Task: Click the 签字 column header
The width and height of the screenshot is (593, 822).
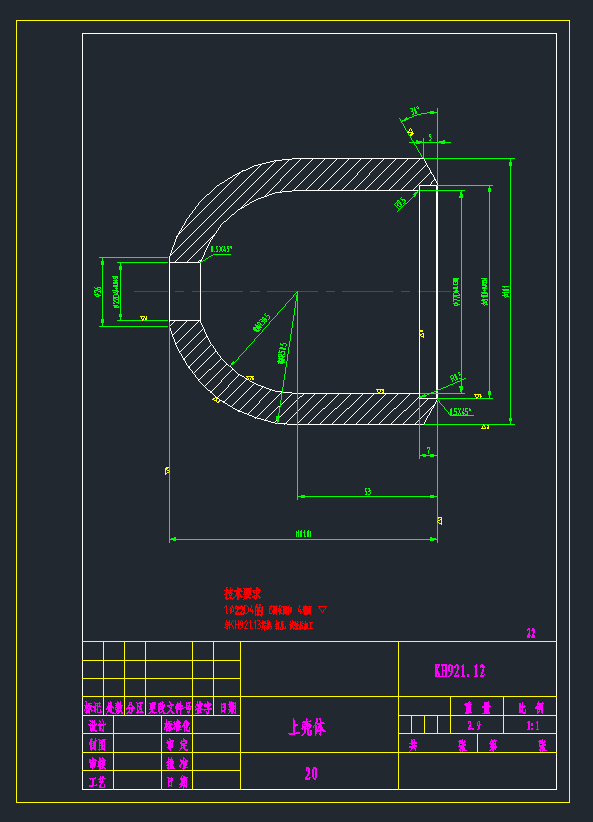Action: (x=203, y=708)
